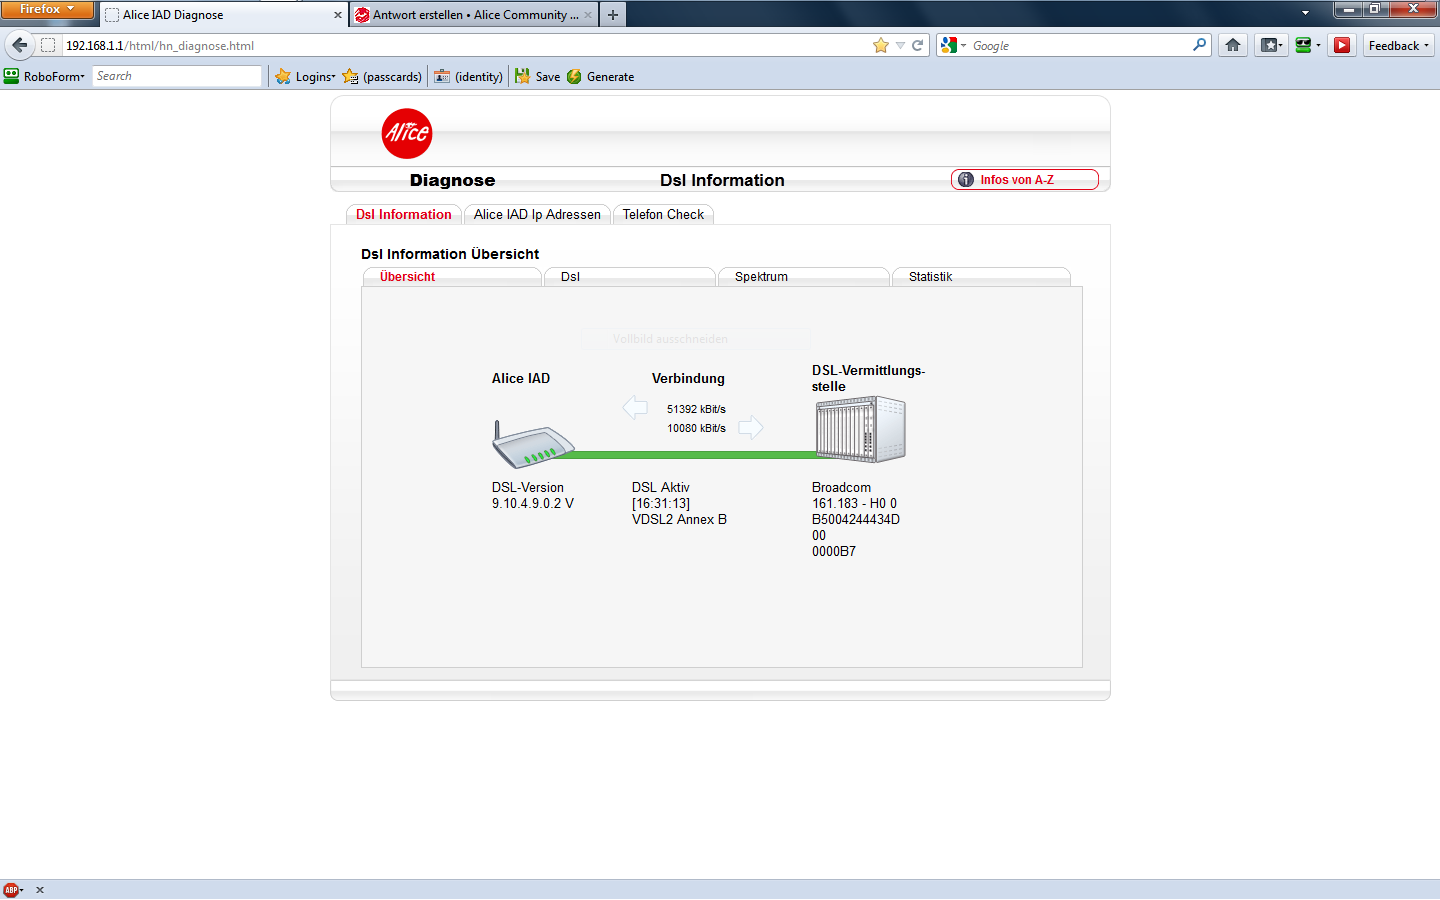This screenshot has width=1440, height=900.
Task: Select the Telefon Check tab
Action: [663, 215]
